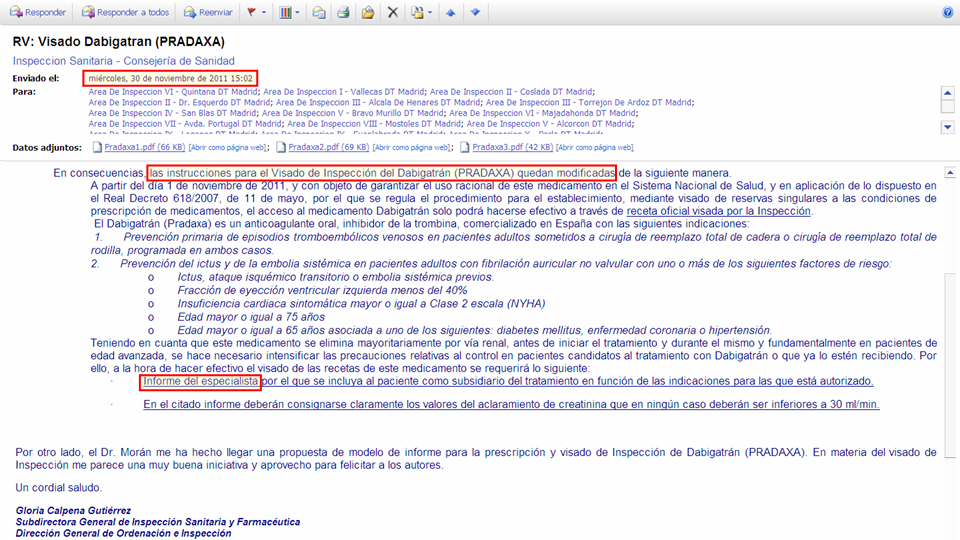Click signature name 'Gloria Calpena Gutiérrez'
This screenshot has height=540, width=960.
pyautogui.click(x=73, y=511)
